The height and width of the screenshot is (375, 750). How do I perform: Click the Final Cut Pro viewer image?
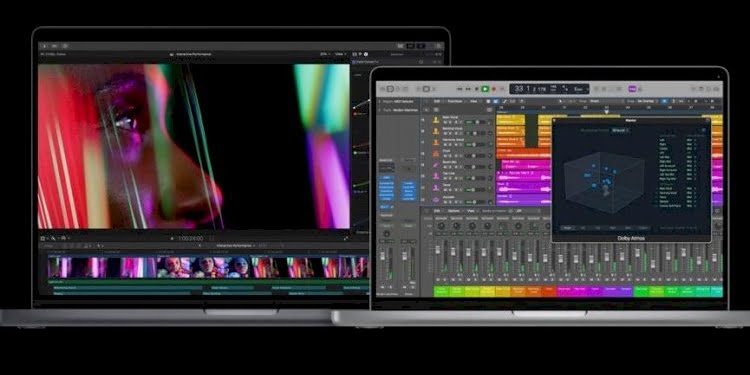click(x=194, y=146)
